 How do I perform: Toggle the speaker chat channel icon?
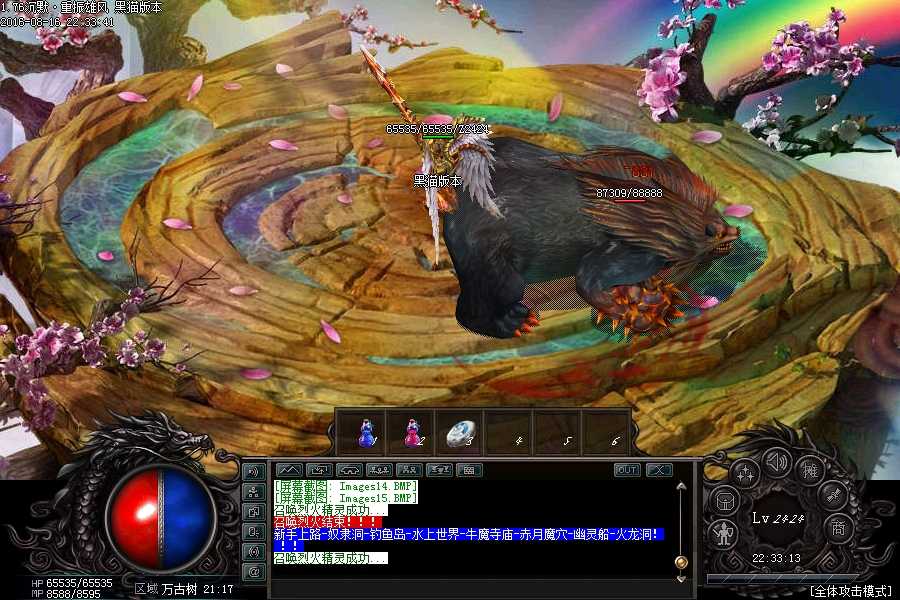[254, 472]
